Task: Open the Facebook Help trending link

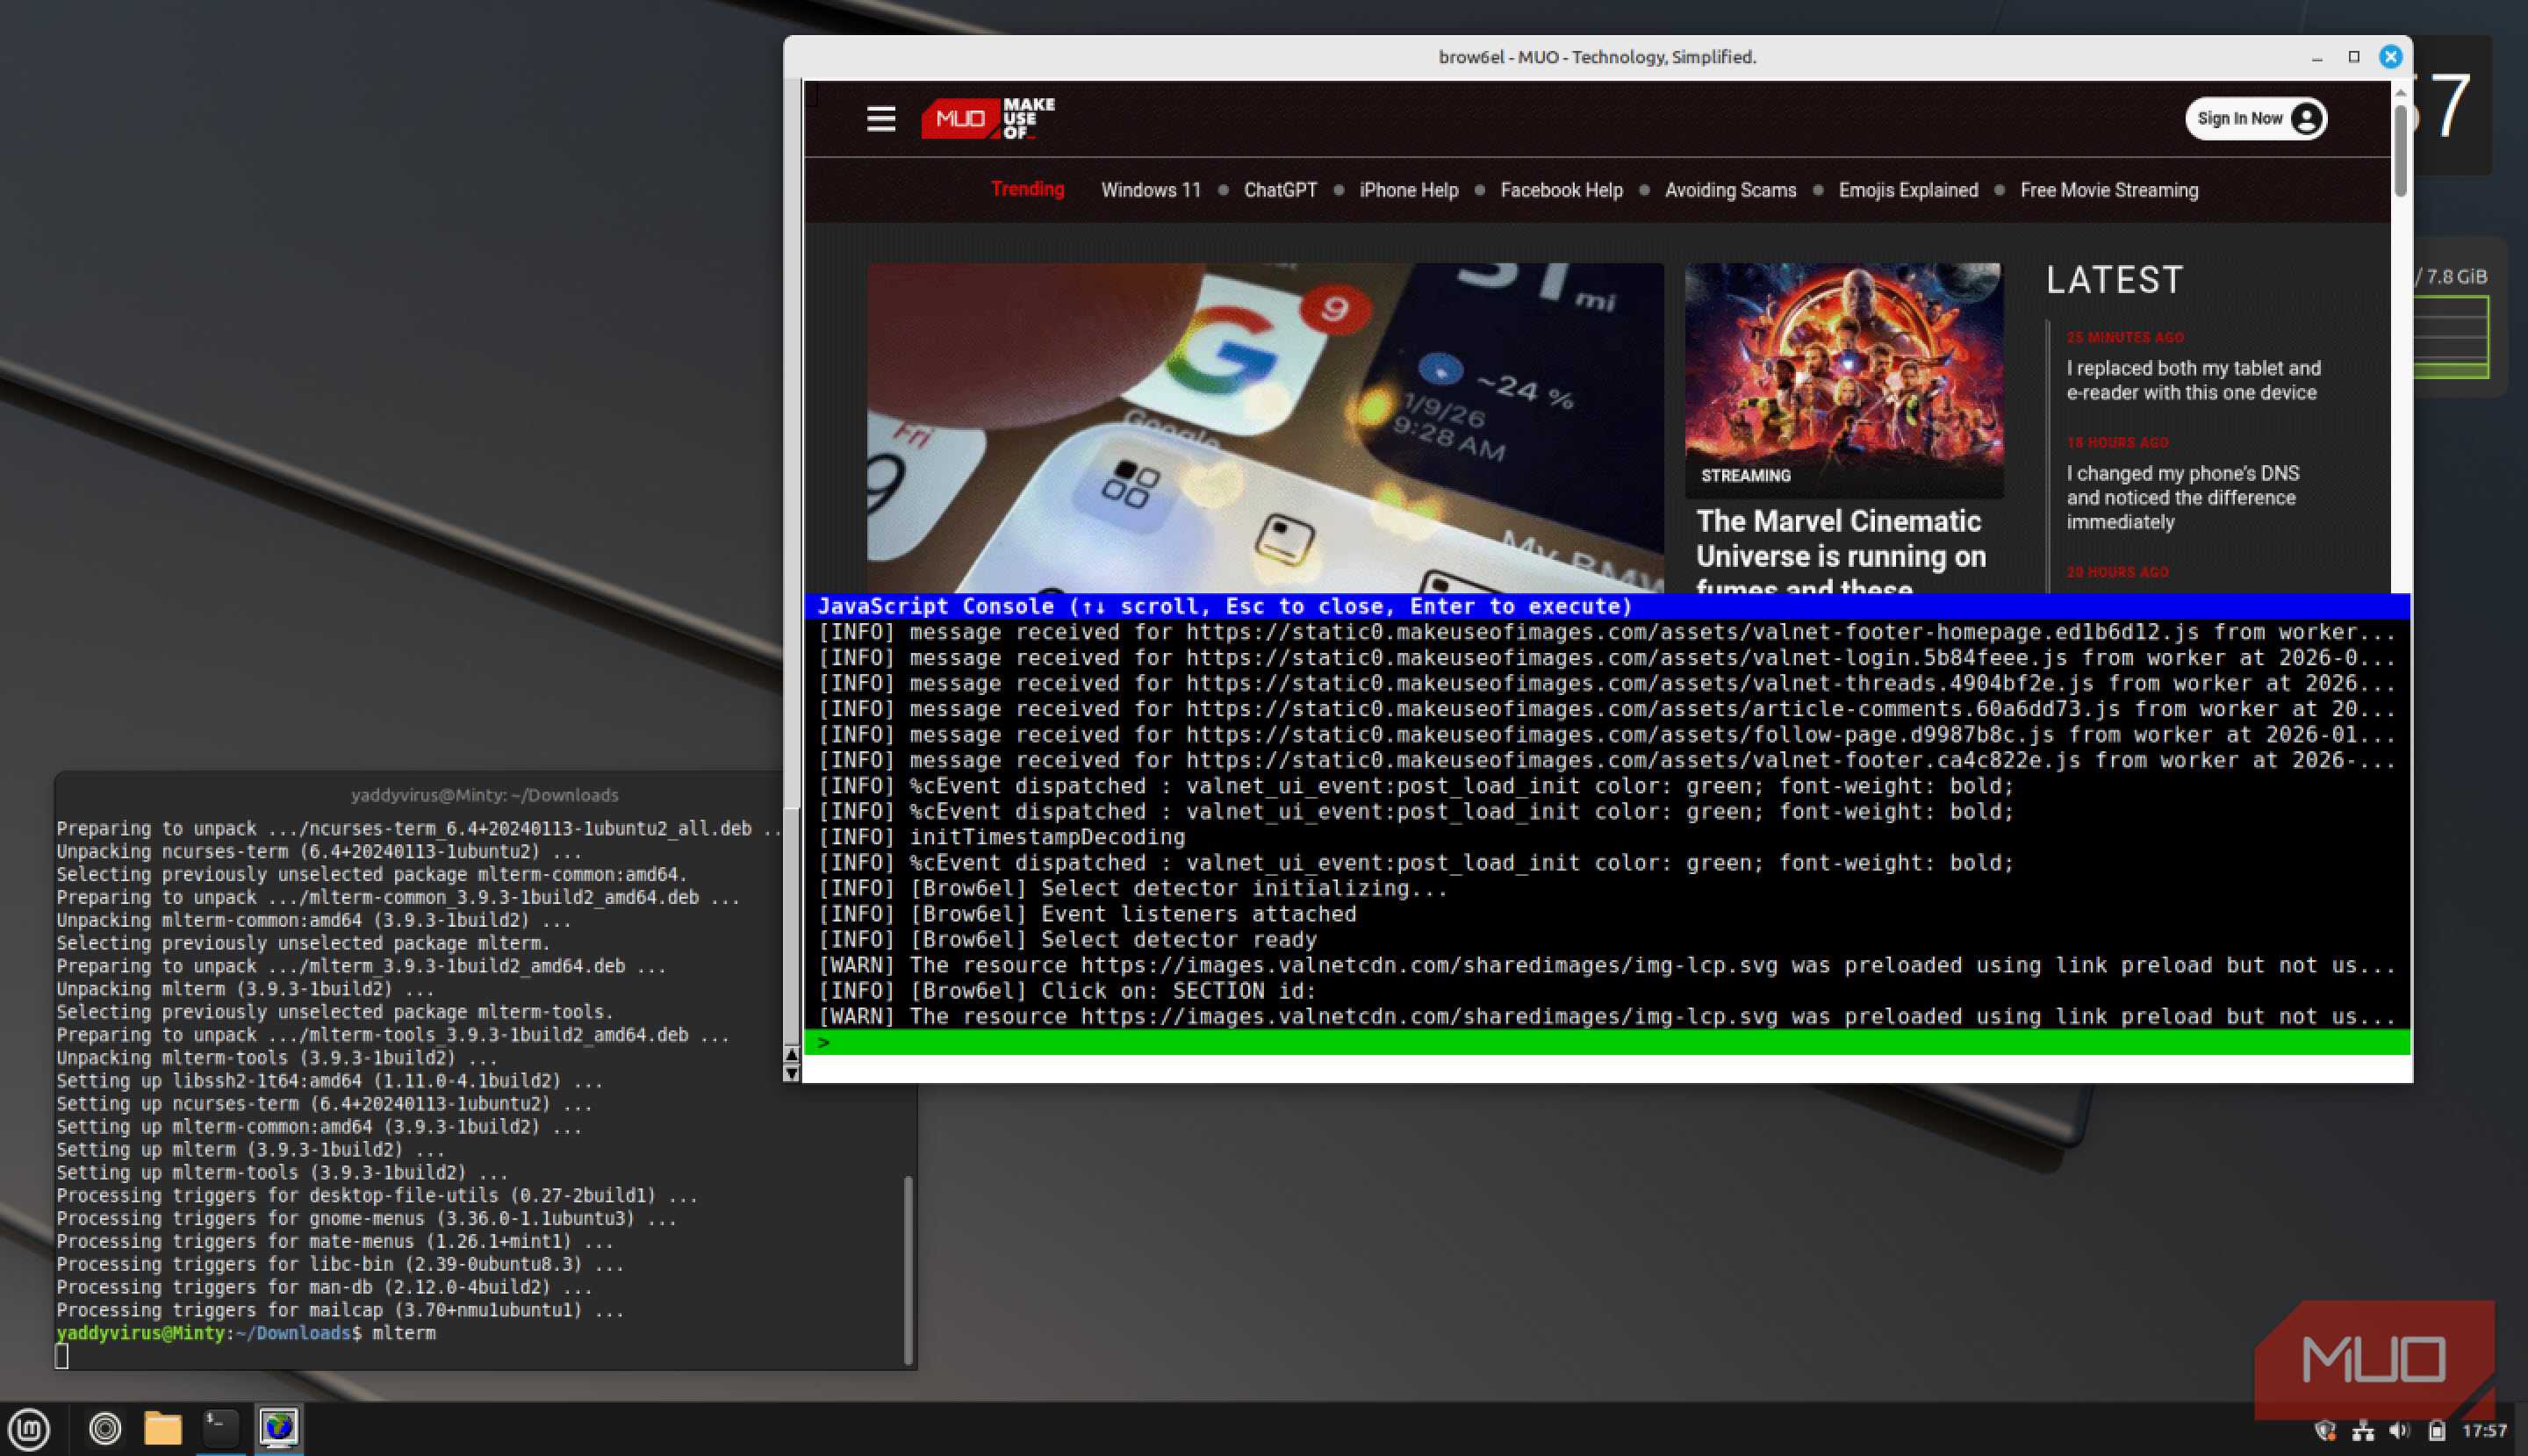Action: 1561,190
